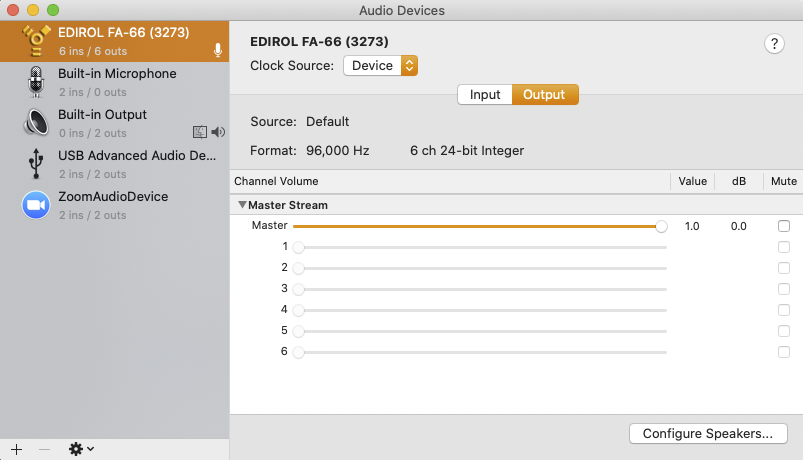Click the 96,000 Hz format text
The image size is (803, 460).
click(x=337, y=151)
